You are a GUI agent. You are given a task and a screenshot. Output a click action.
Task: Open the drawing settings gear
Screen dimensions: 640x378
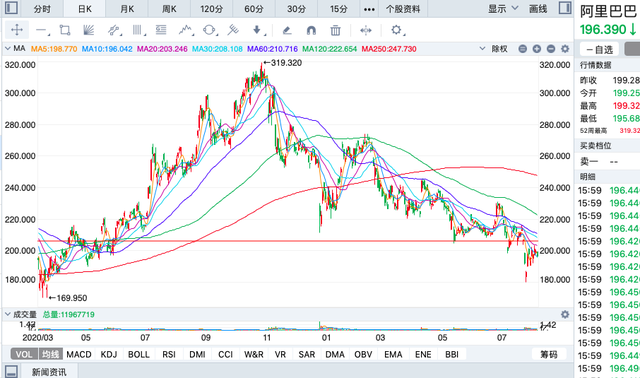[396, 30]
